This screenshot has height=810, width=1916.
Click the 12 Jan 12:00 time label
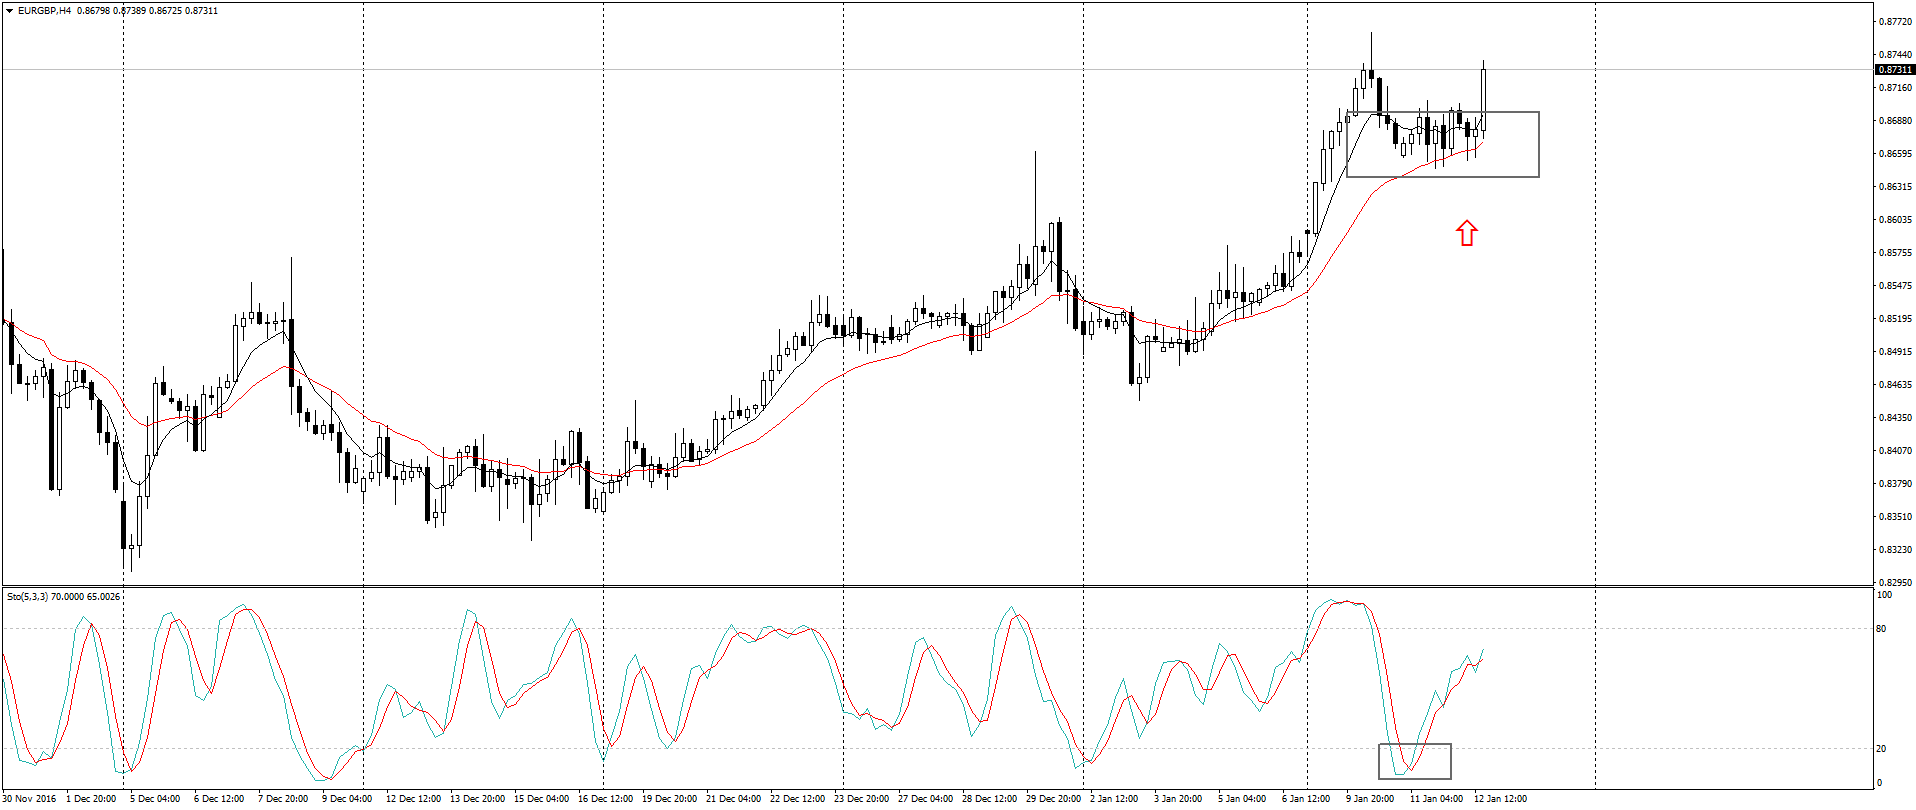click(1501, 799)
